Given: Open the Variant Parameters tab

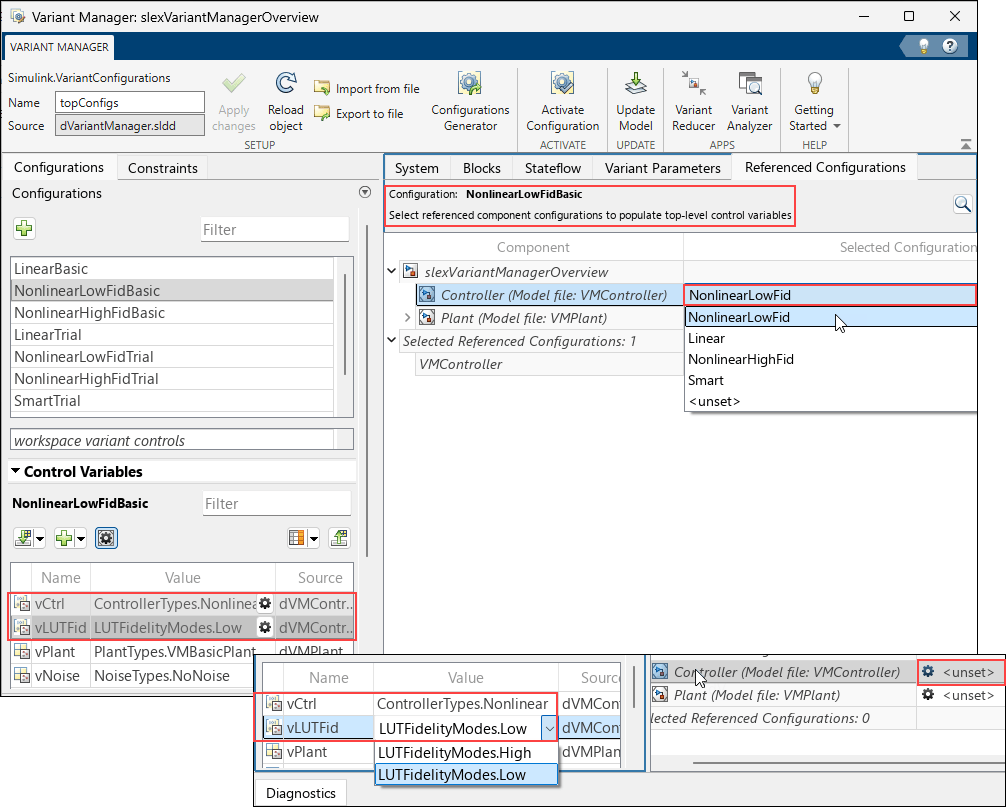Looking at the screenshot, I should 662,168.
